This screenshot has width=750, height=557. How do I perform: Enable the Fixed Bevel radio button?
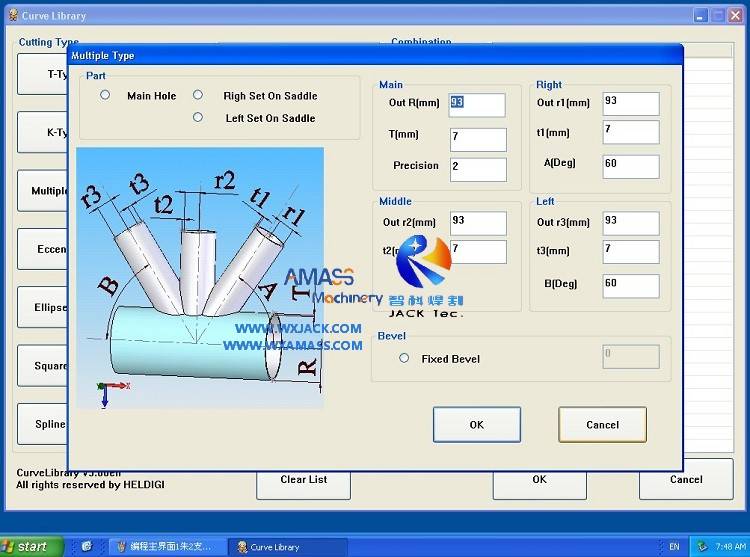404,358
